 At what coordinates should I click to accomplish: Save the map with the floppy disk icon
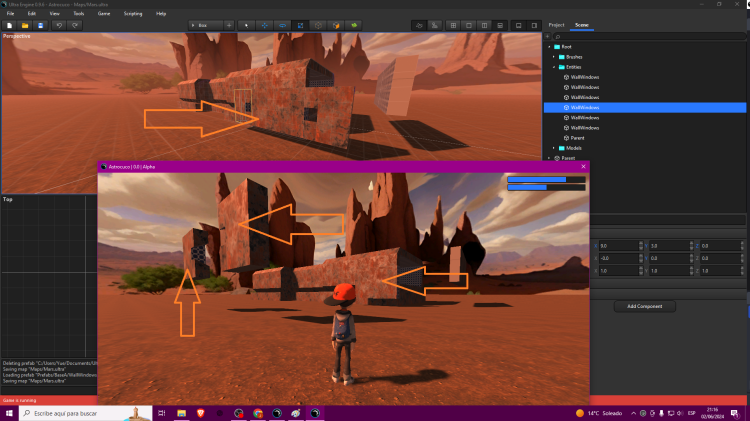click(40, 23)
